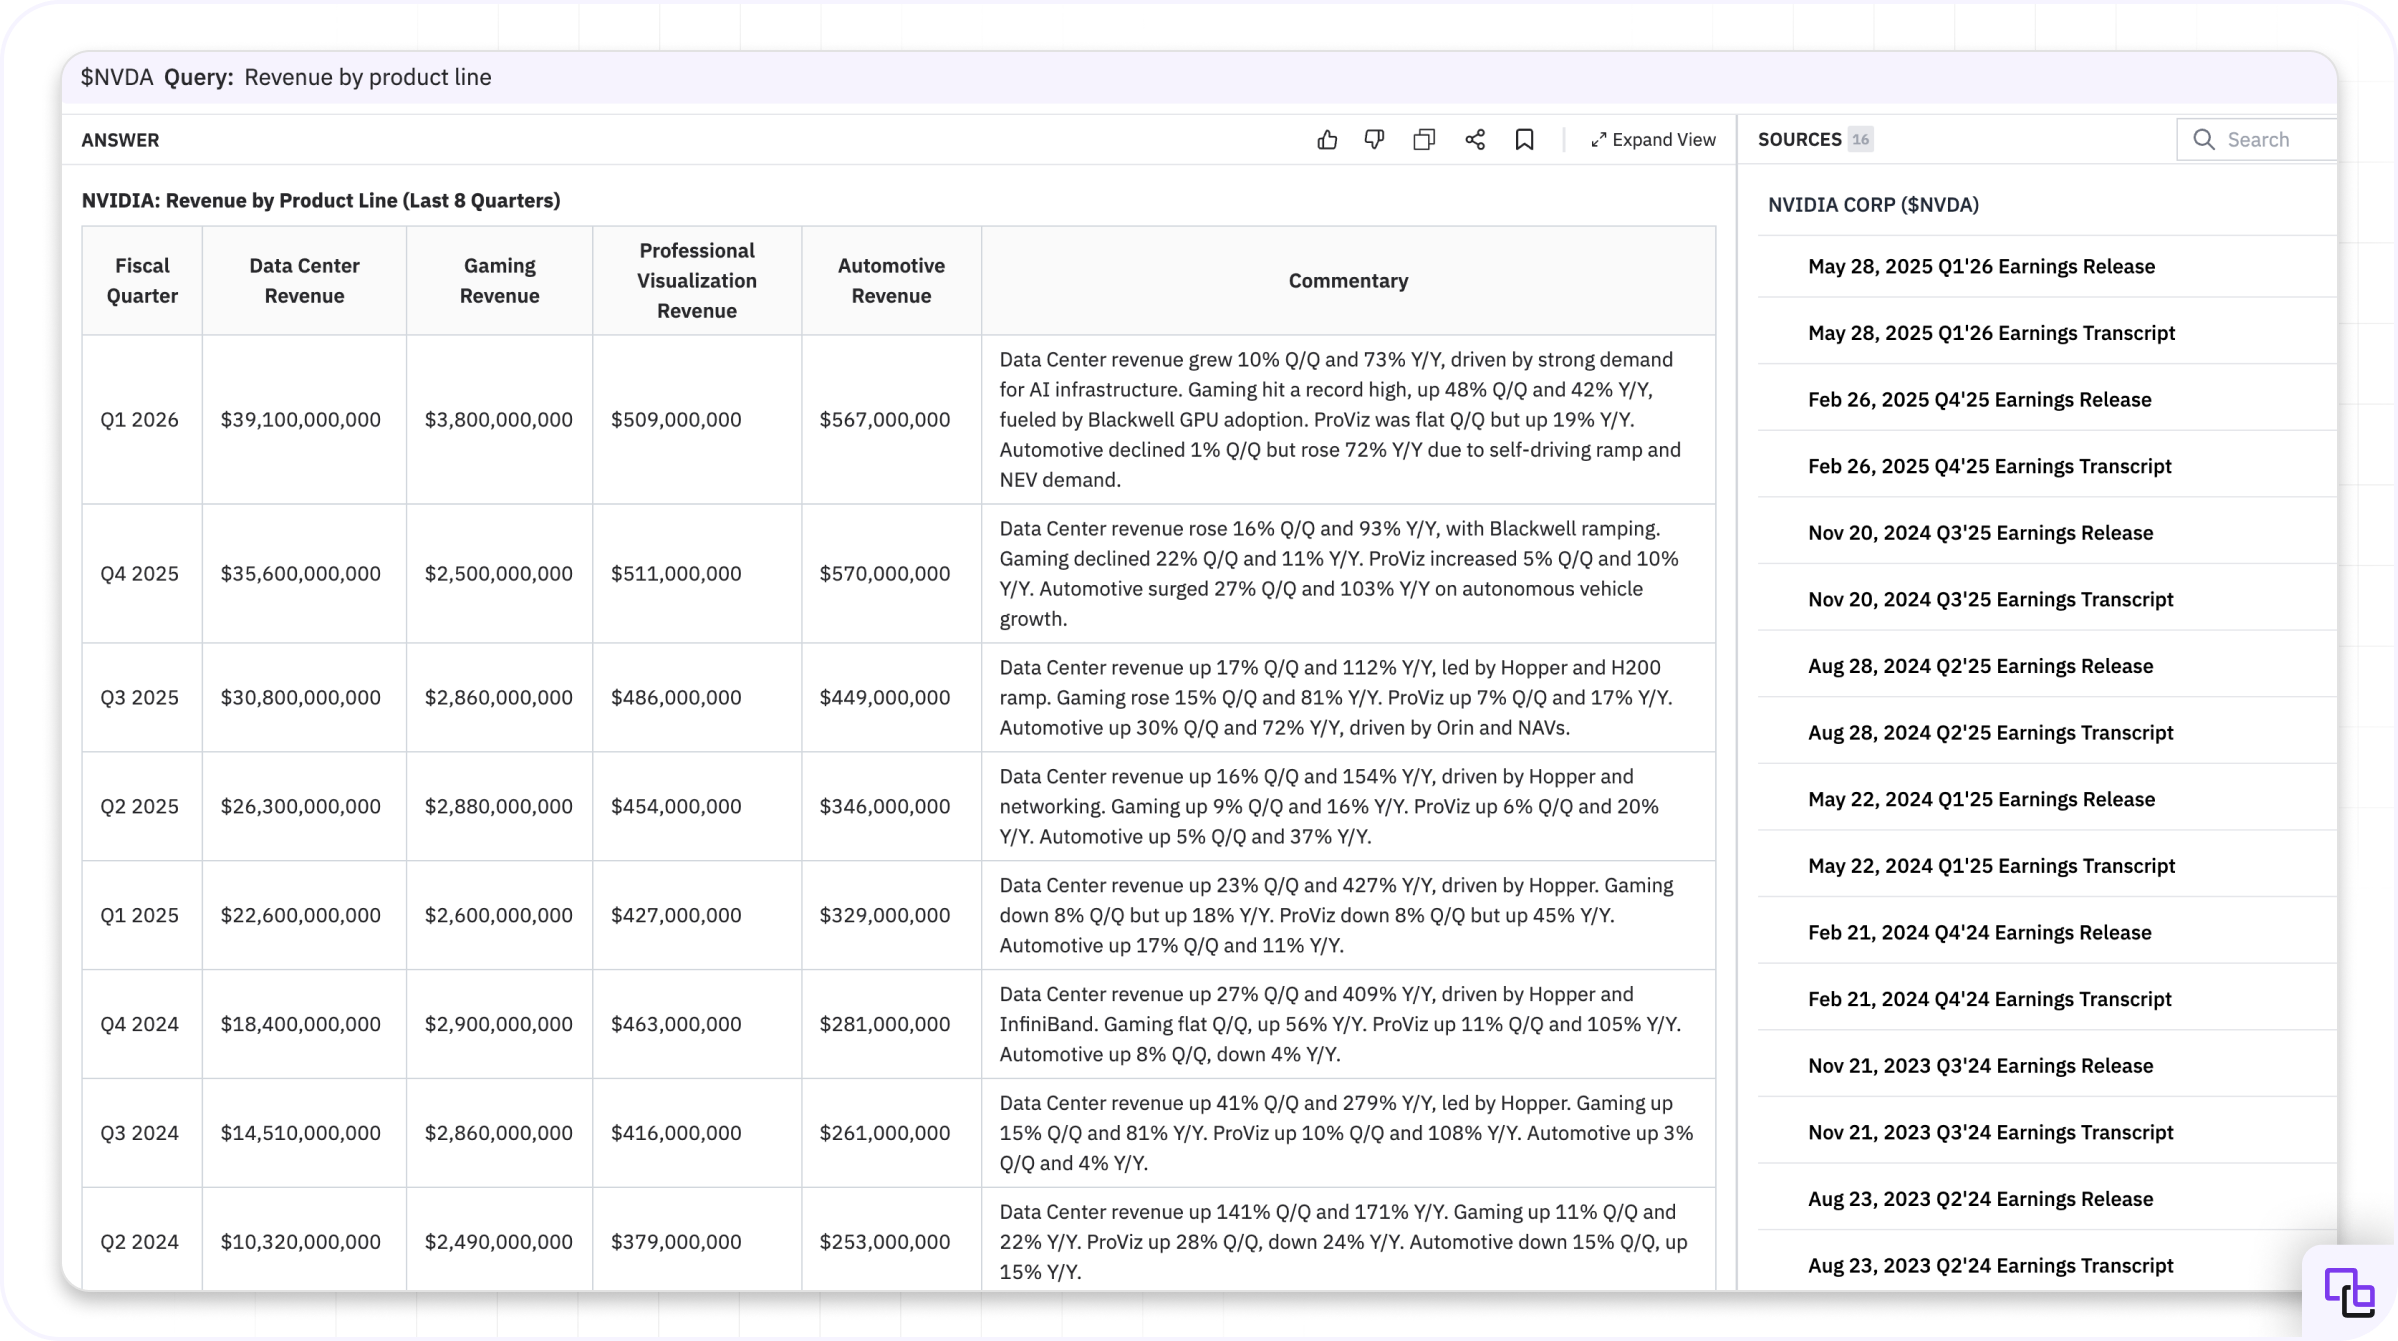Click the magnifying glass search icon

[2203, 140]
